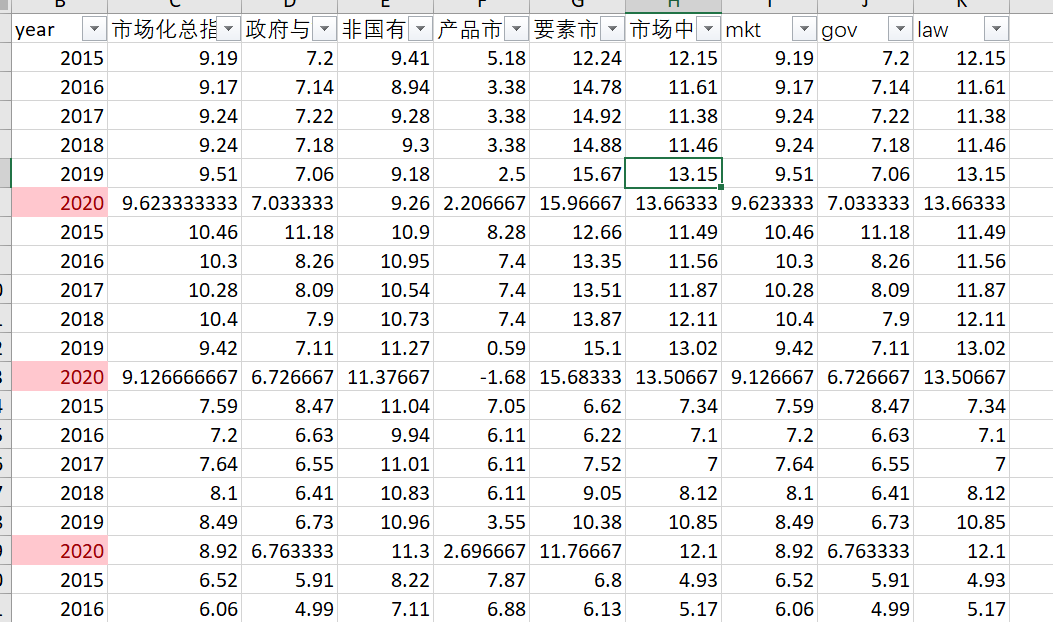Select the cell containing 11.37667

coord(385,376)
